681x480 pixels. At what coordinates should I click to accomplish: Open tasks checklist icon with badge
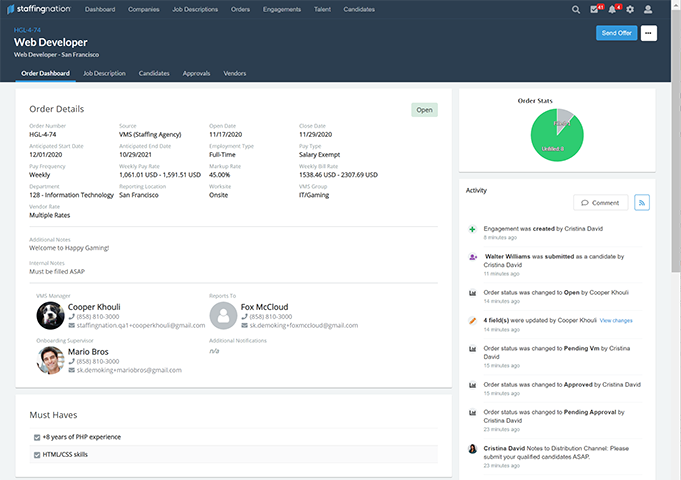click(596, 9)
